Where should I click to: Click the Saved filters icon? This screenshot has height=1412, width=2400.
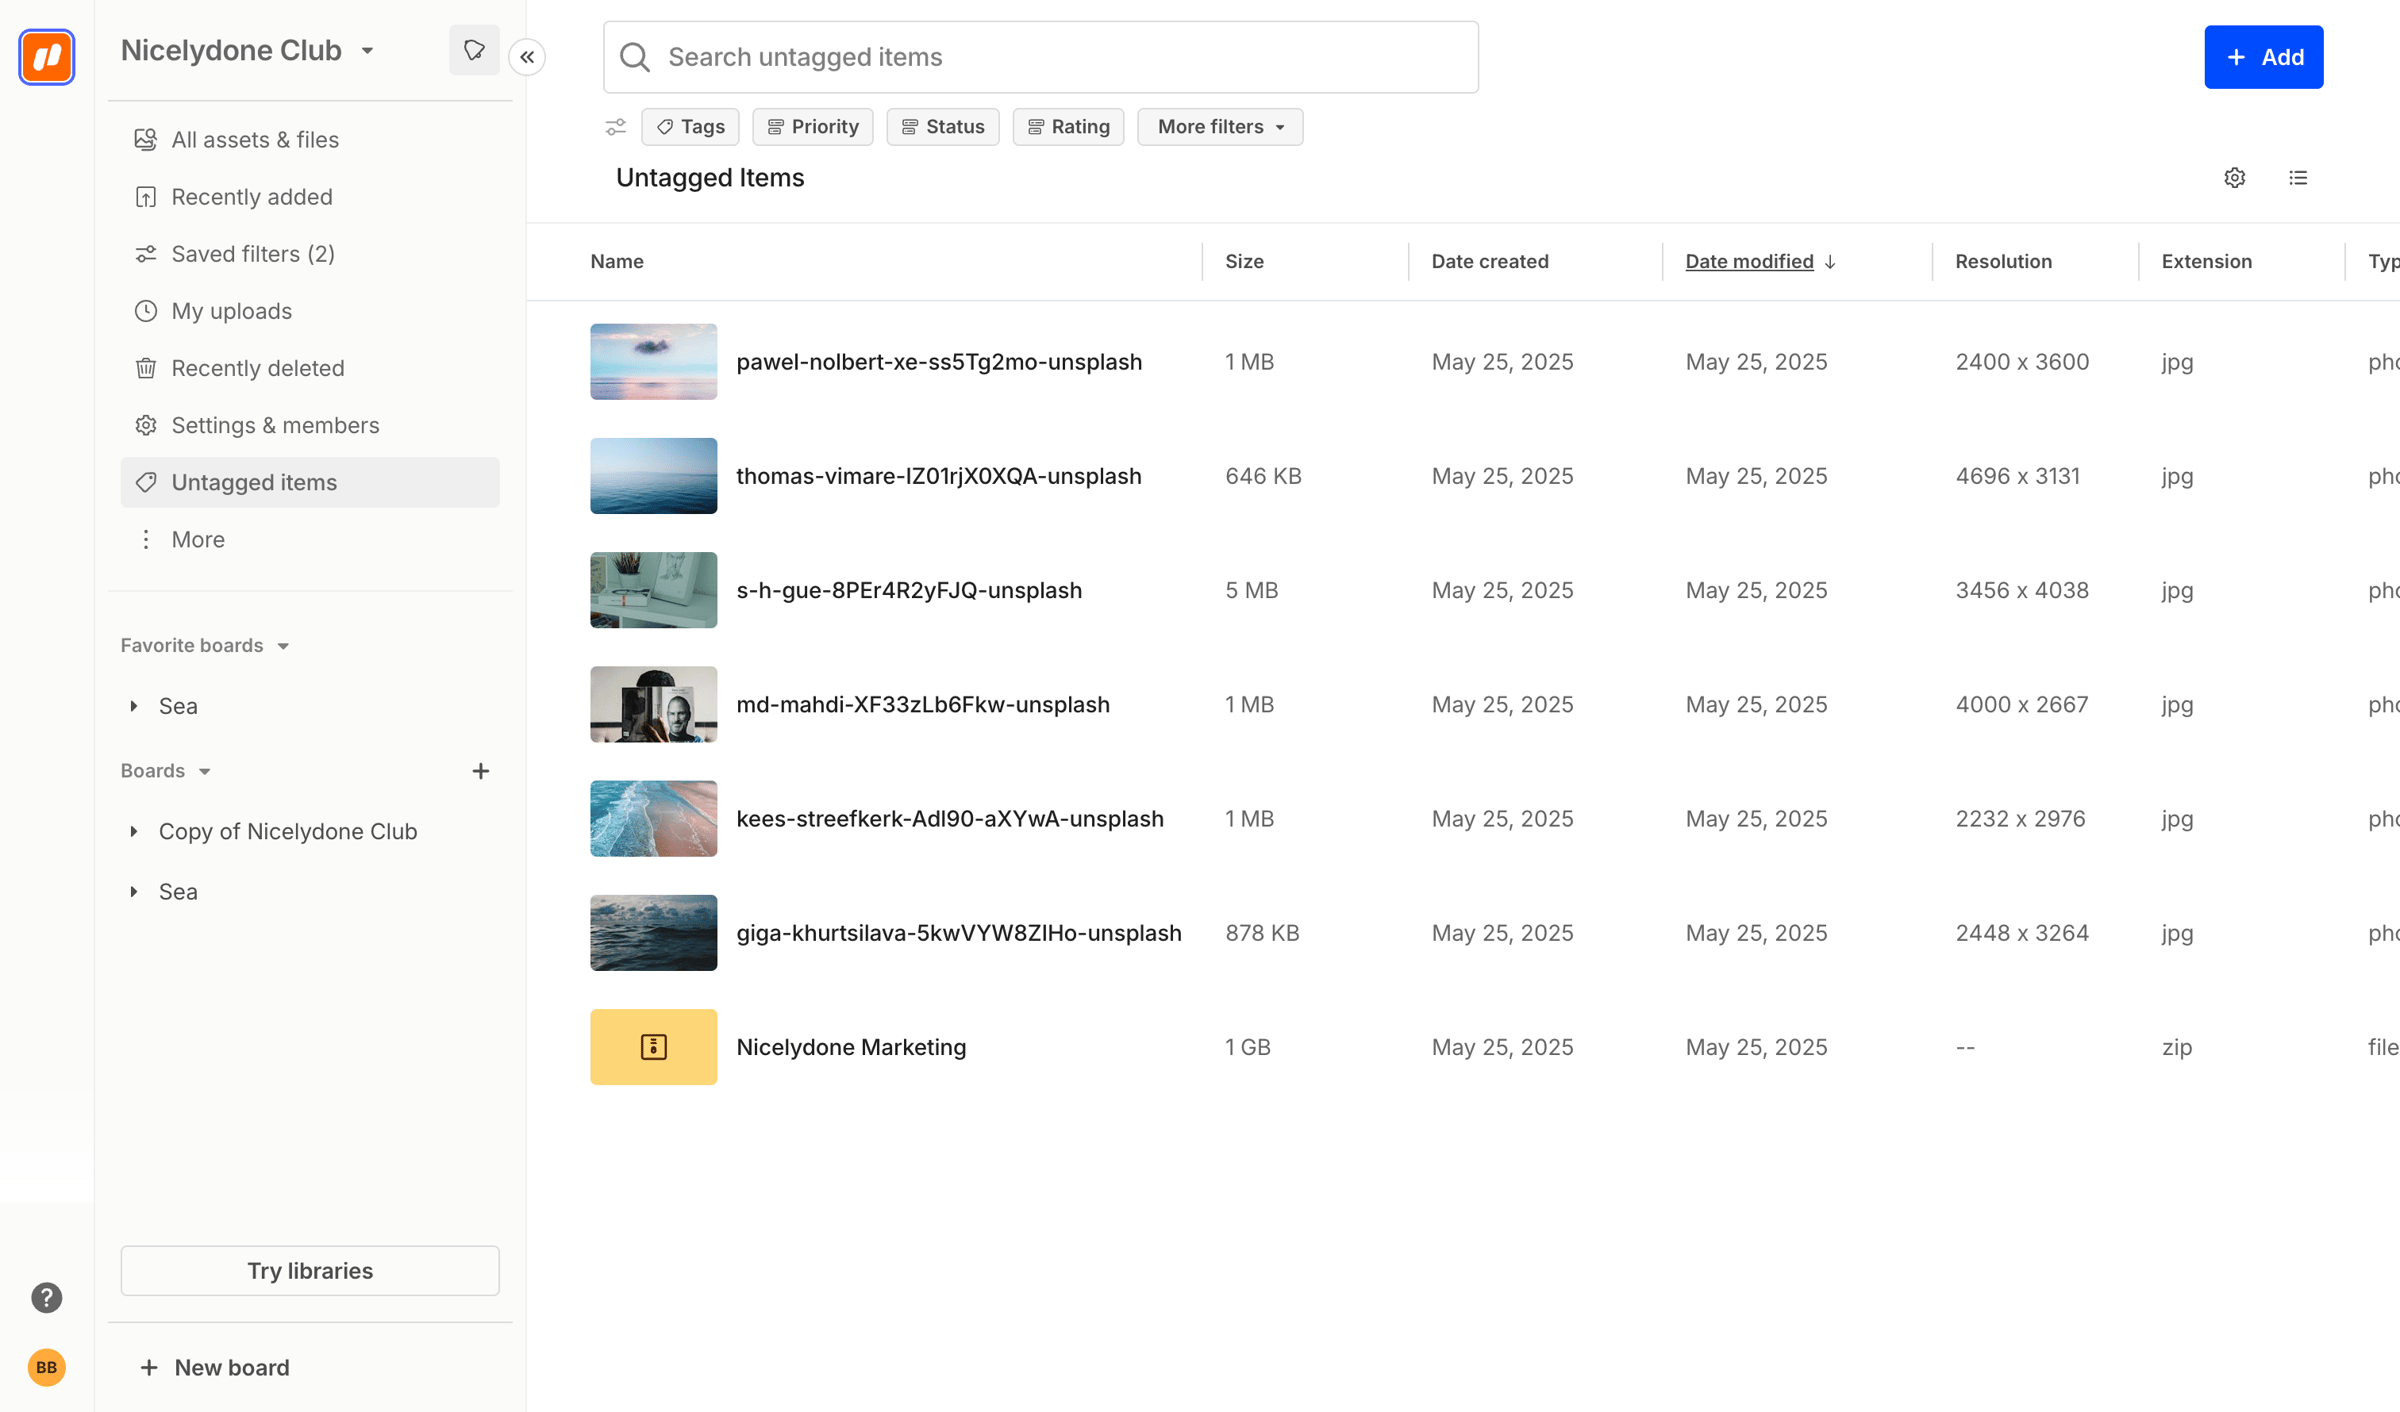pyautogui.click(x=146, y=254)
